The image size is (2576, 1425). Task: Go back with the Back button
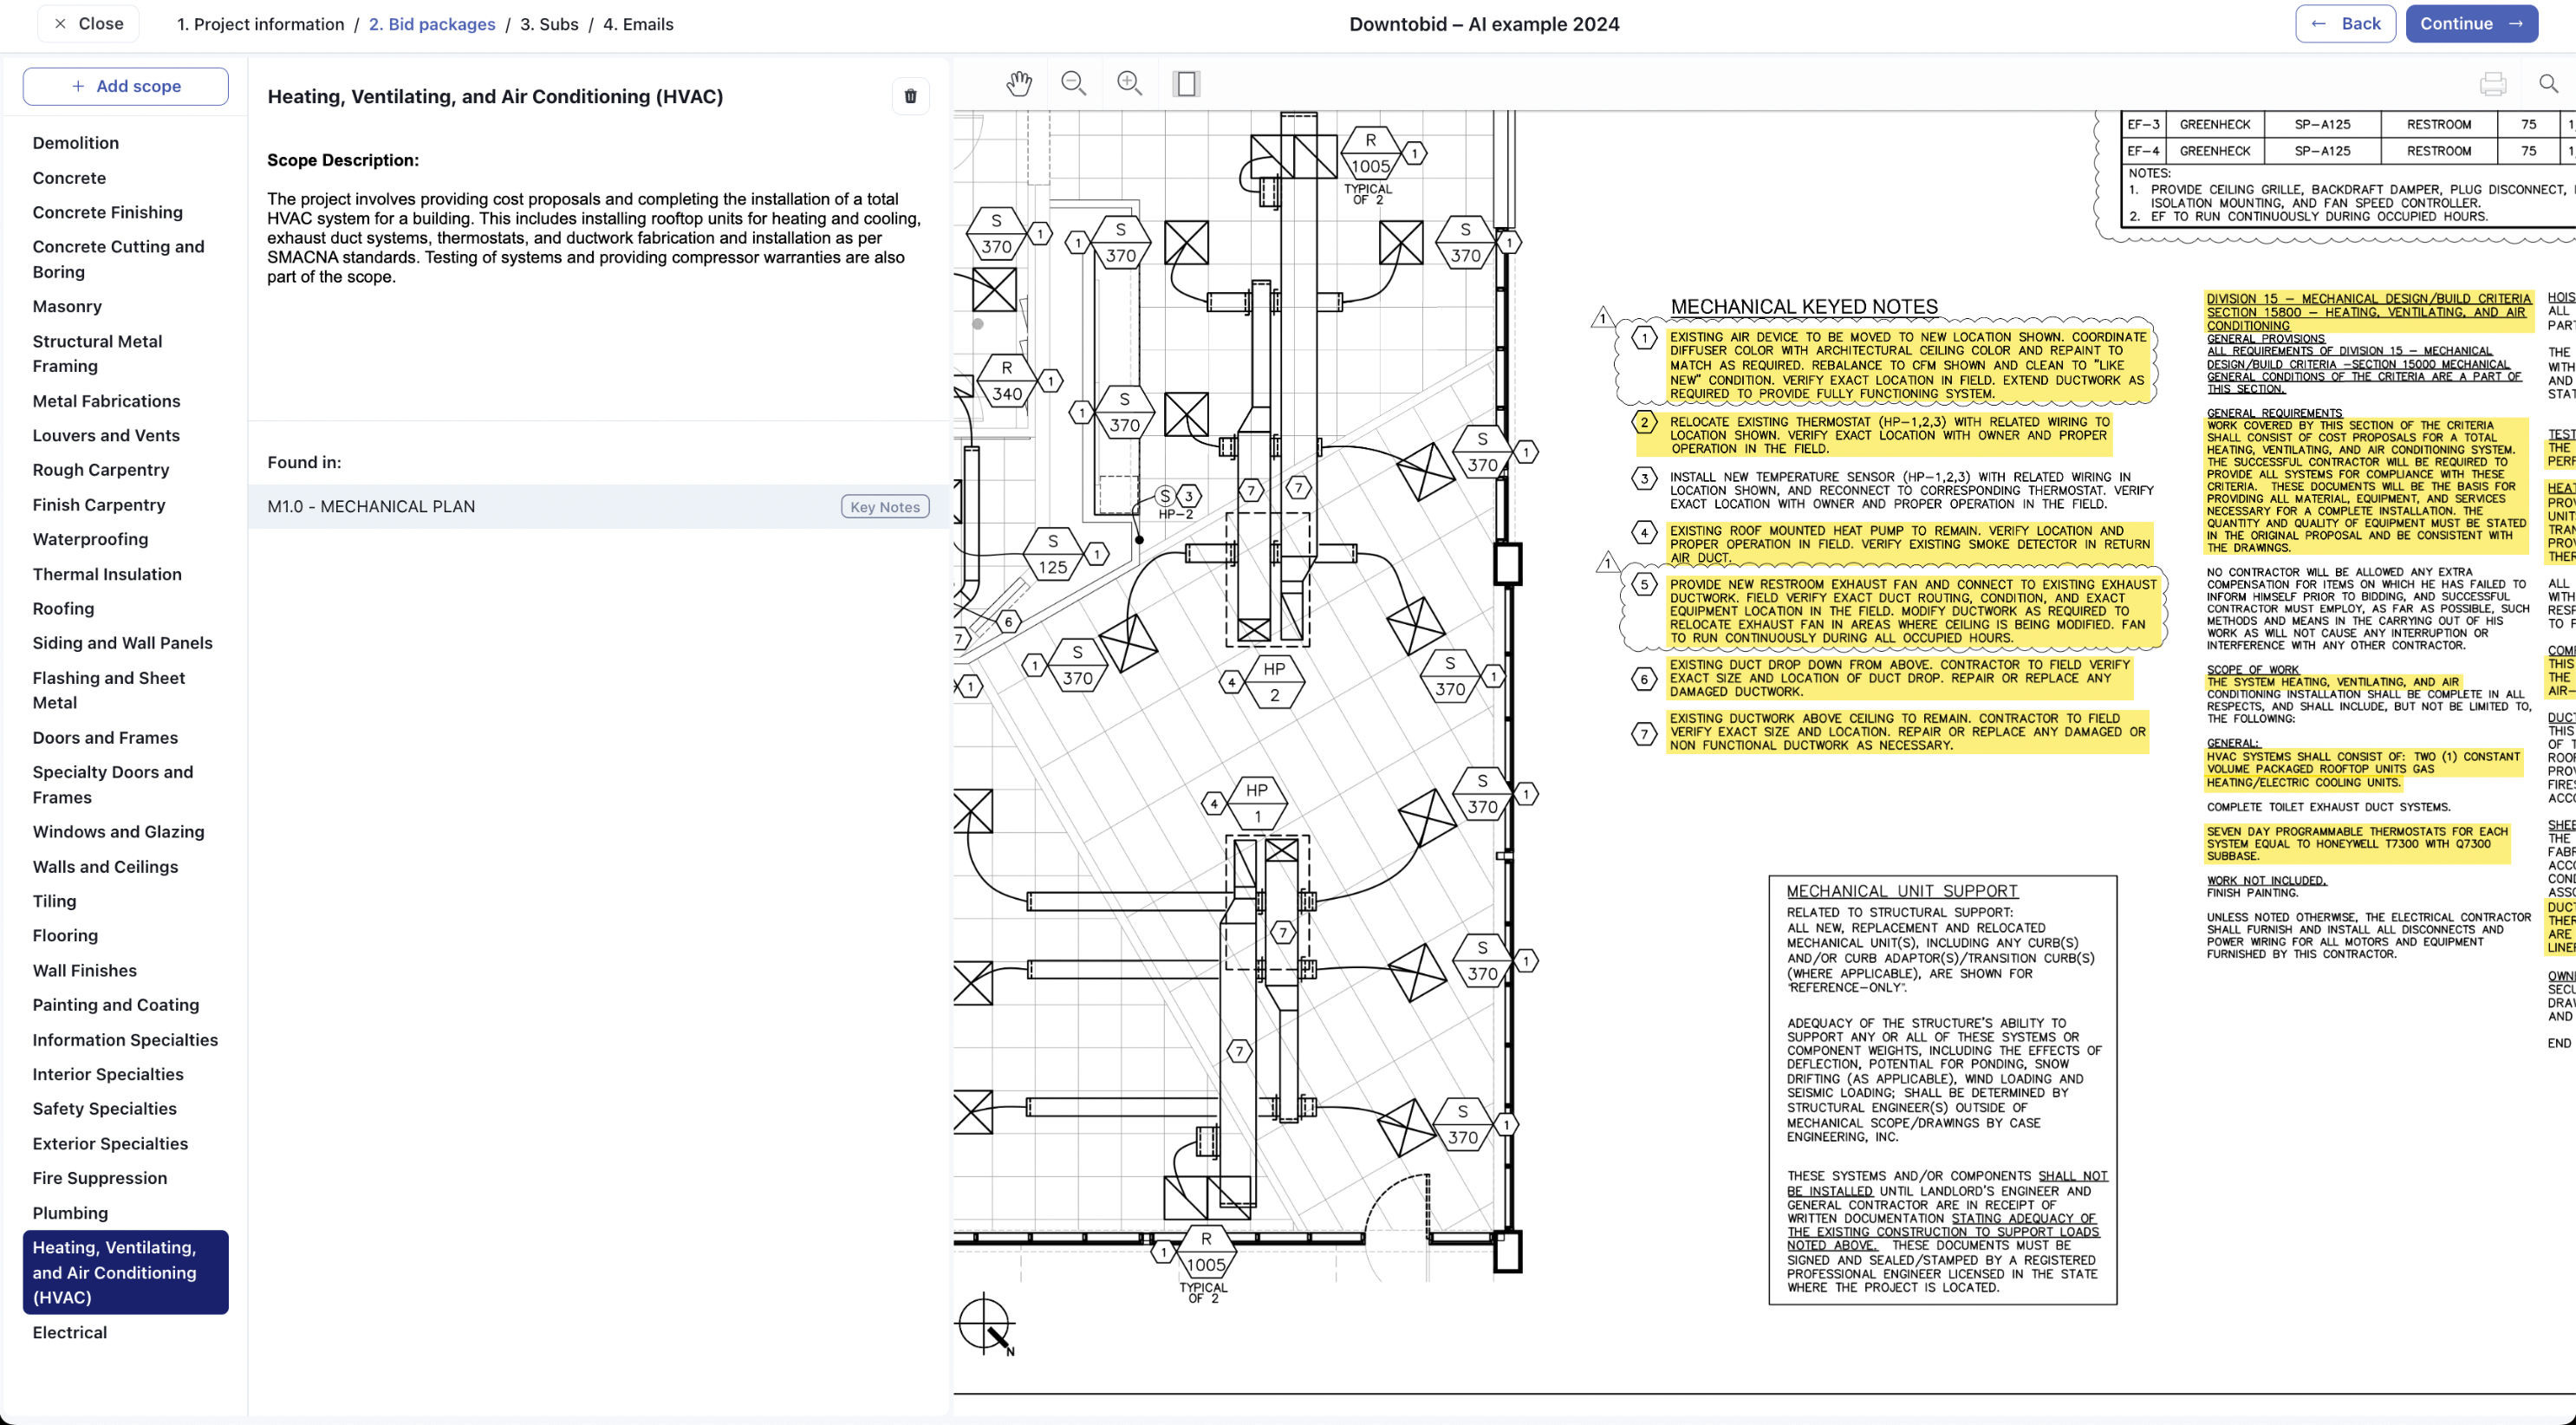tap(2345, 24)
